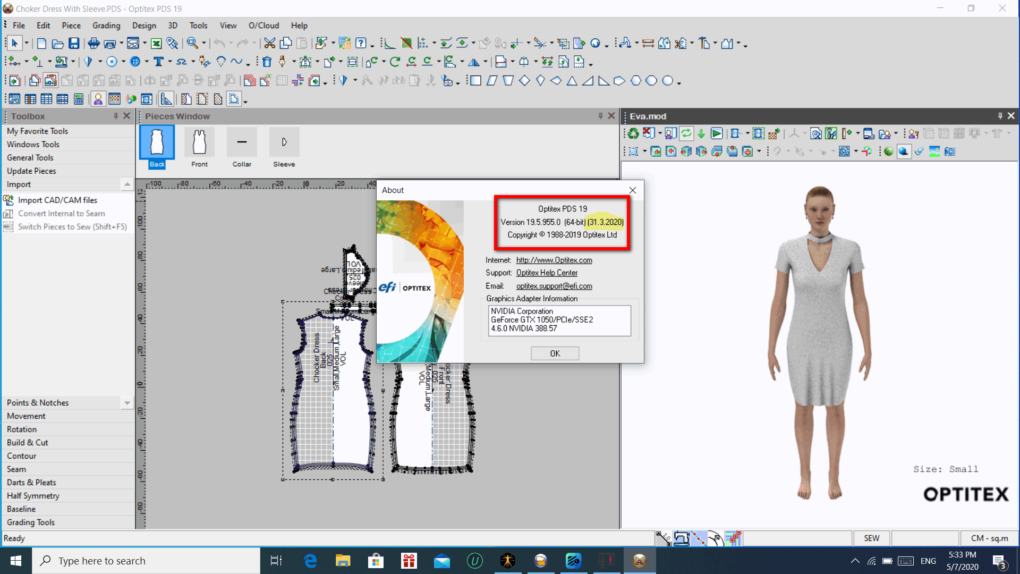This screenshot has height=574, width=1020.
Task: Show hidden system tray icons chevron
Action: click(855, 561)
